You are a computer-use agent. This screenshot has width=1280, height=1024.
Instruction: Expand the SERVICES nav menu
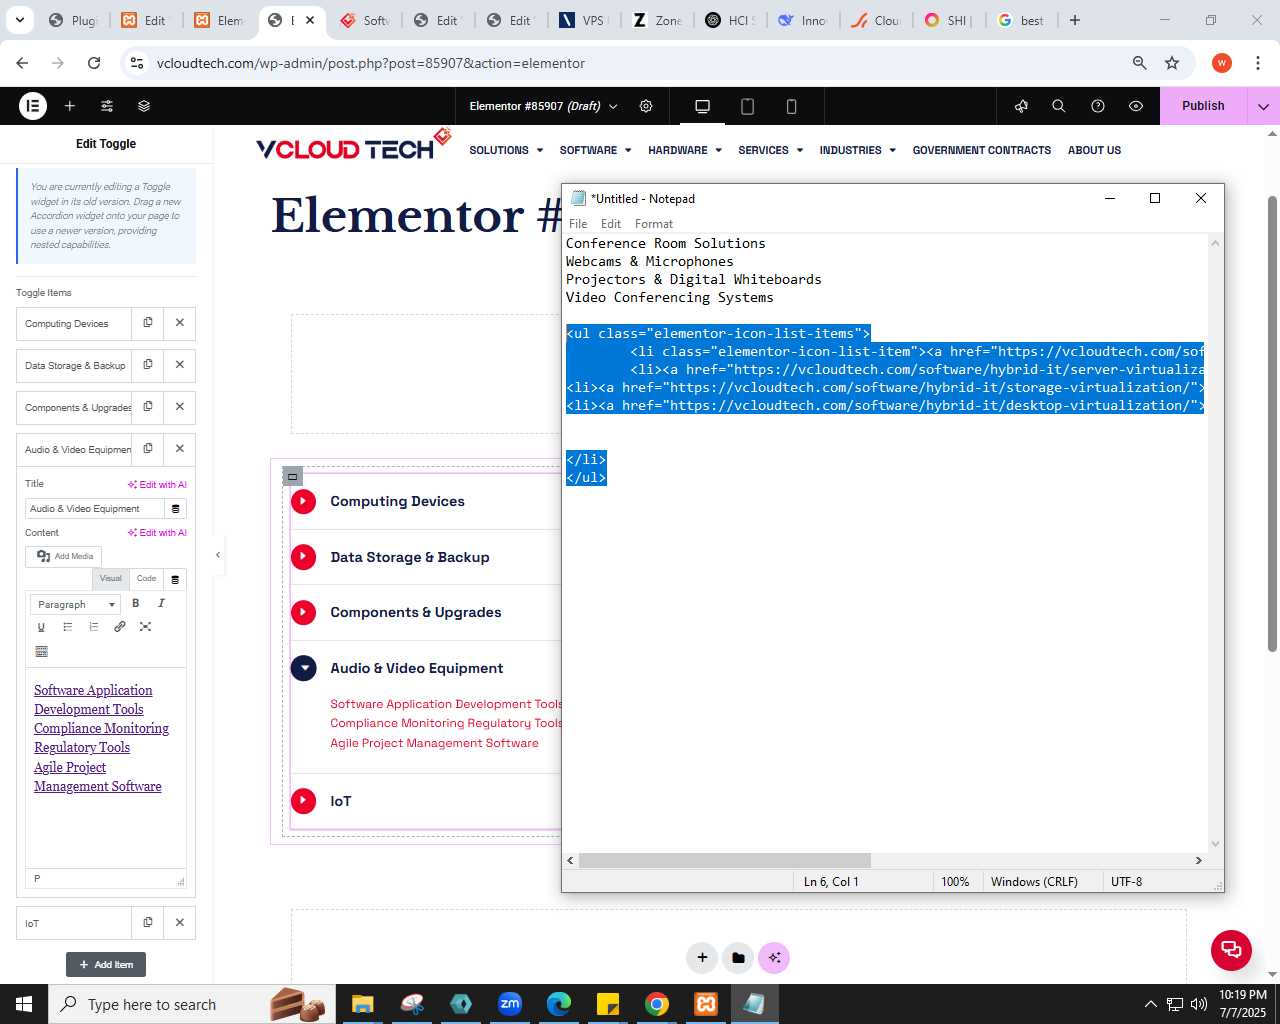(770, 150)
